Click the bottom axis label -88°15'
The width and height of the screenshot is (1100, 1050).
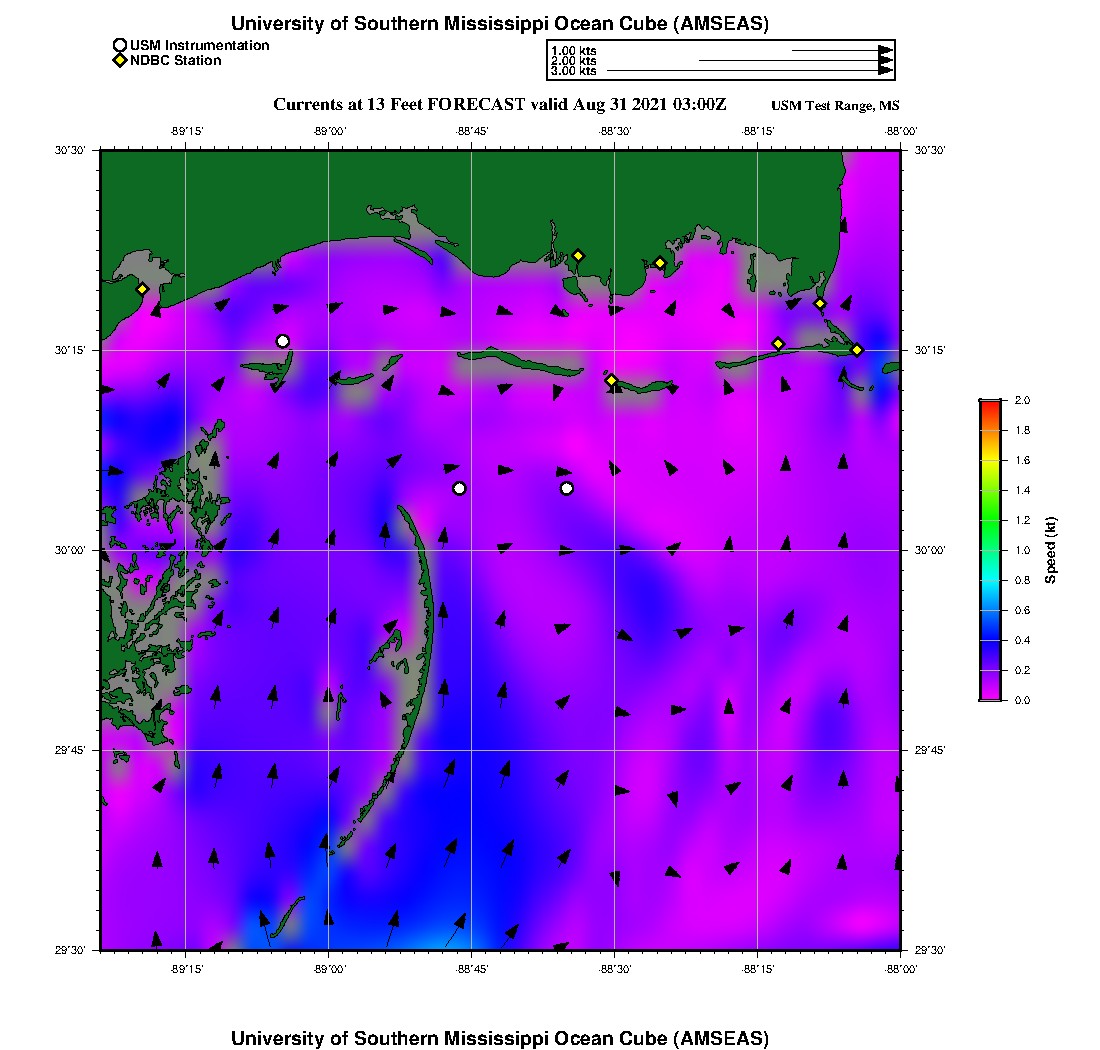coord(758,969)
